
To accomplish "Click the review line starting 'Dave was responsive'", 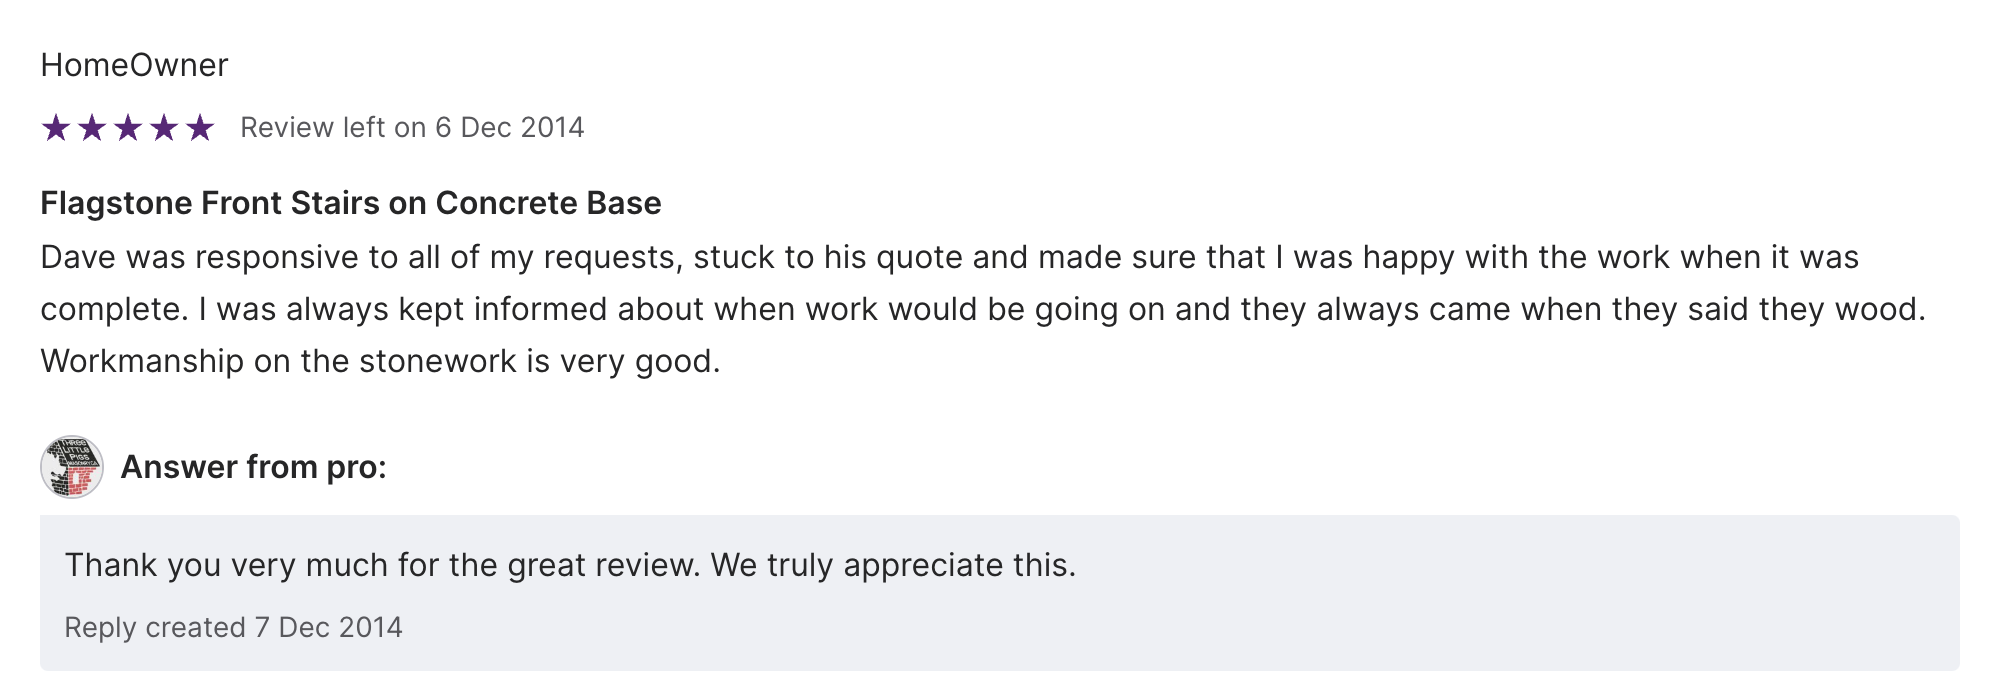I will [948, 257].
